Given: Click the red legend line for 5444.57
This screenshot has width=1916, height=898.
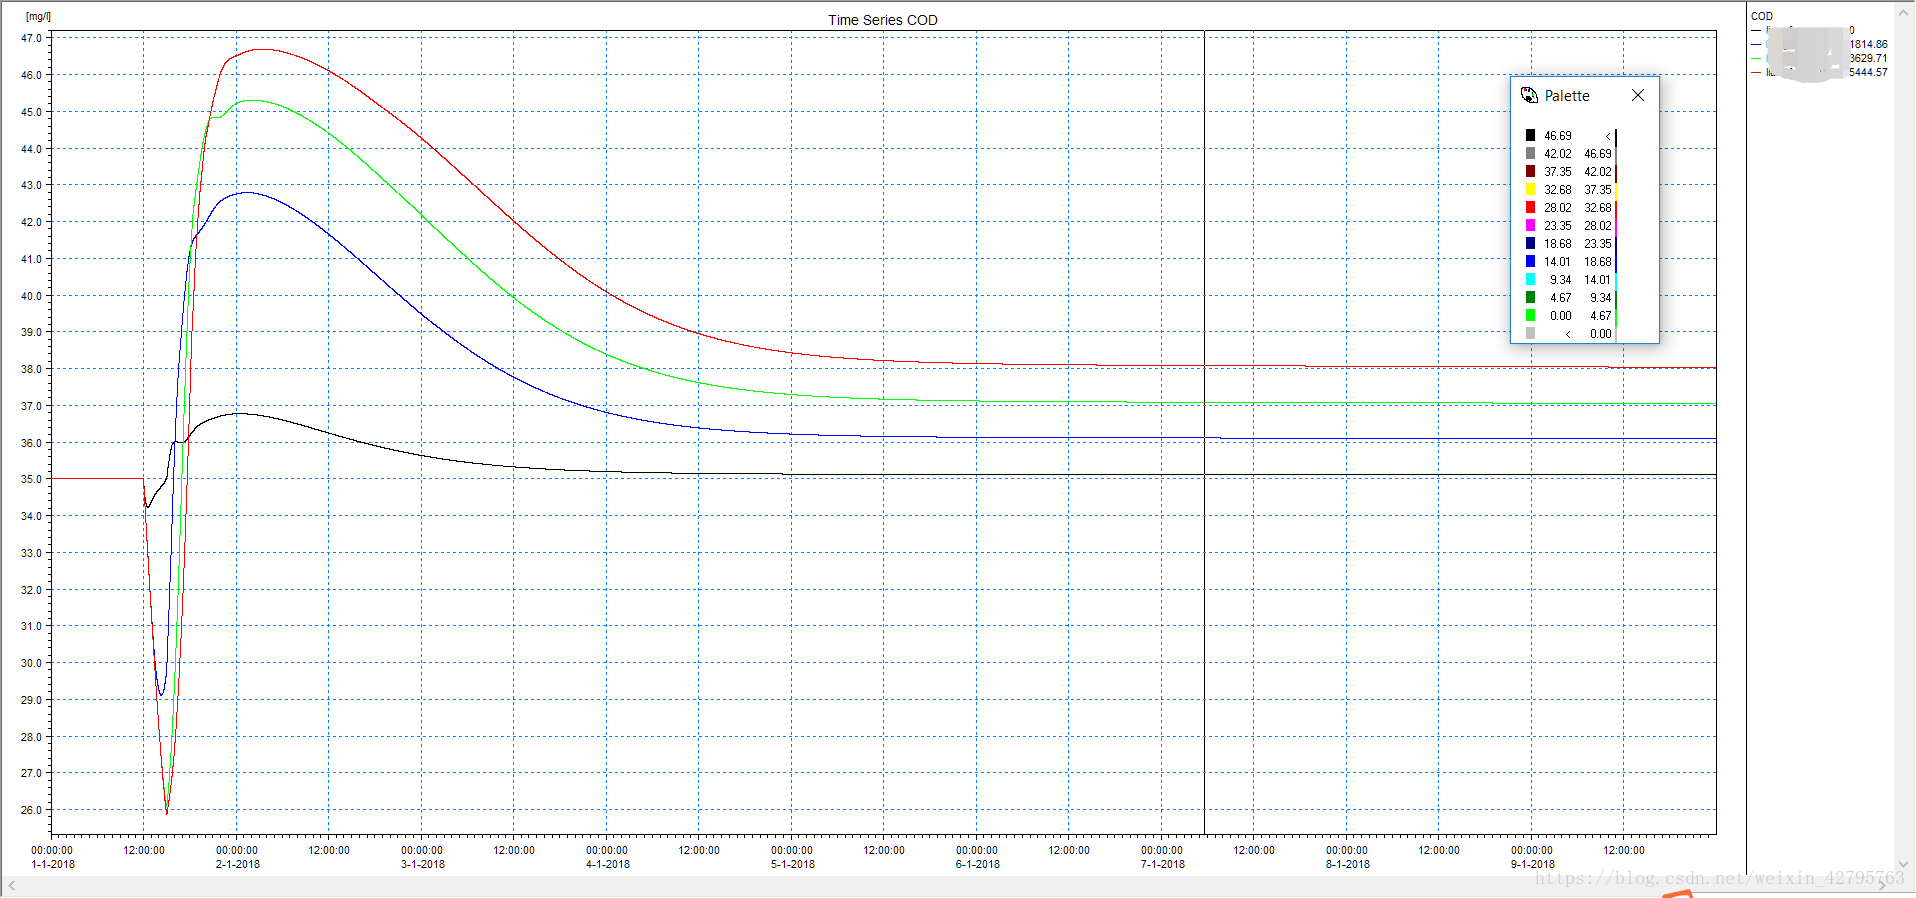Looking at the screenshot, I should 1756,73.
